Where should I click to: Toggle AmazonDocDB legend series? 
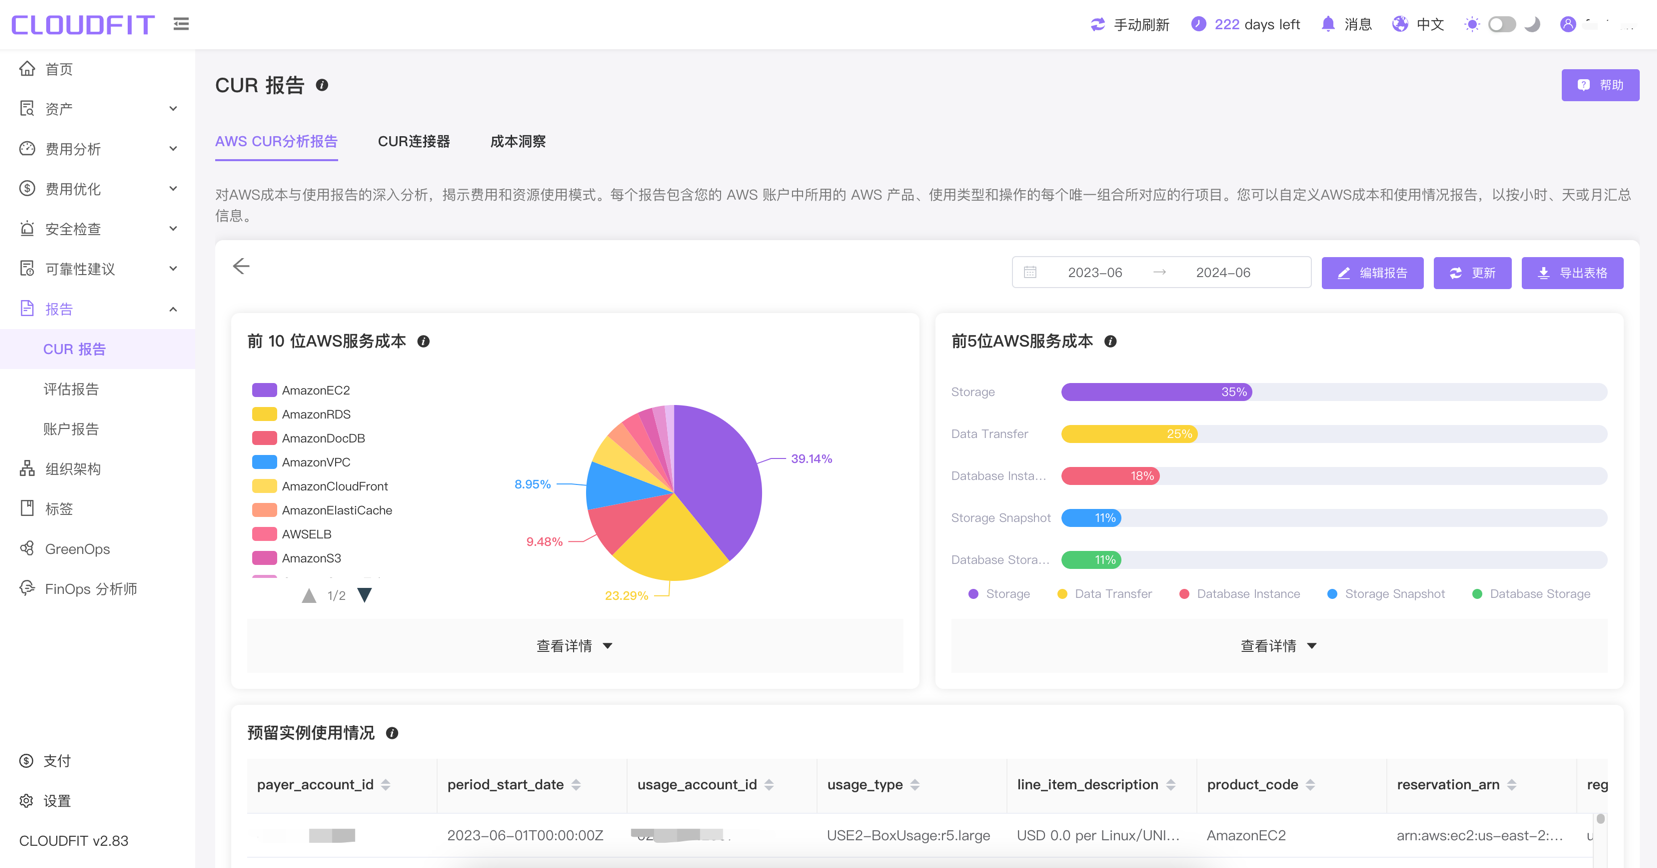click(x=309, y=438)
